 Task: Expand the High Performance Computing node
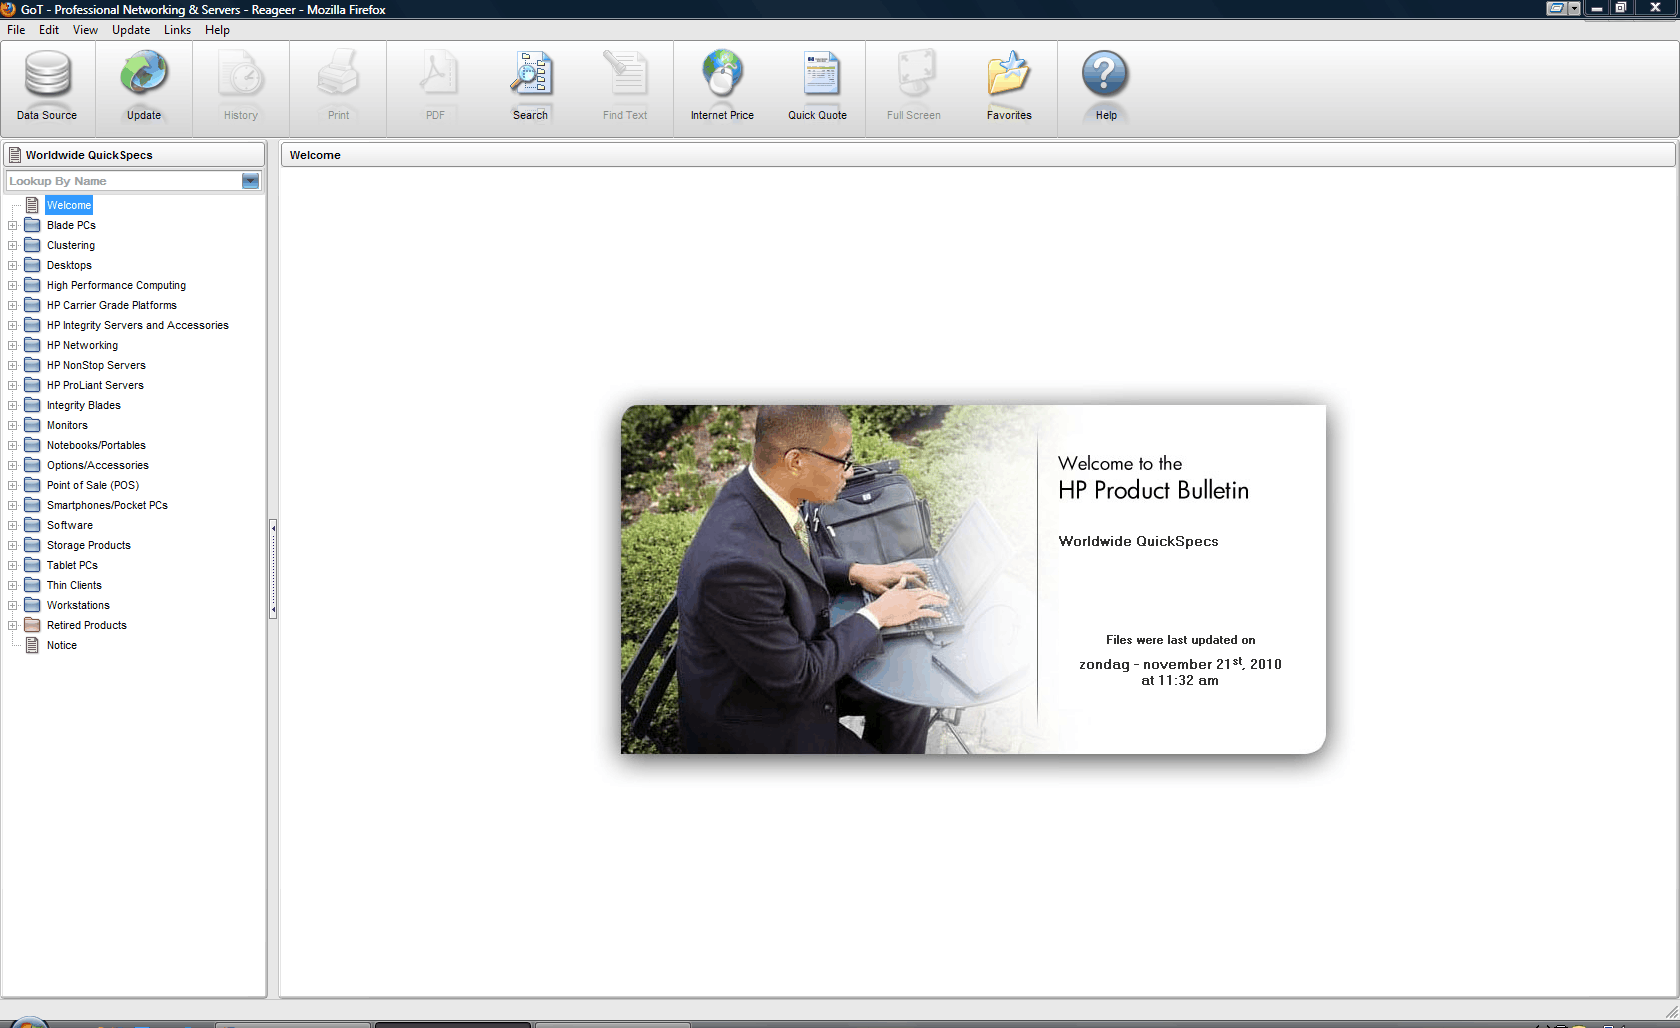click(12, 285)
